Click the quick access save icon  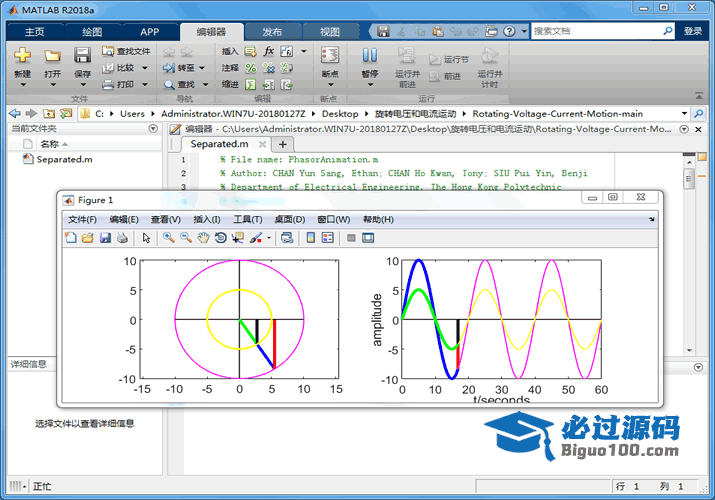(383, 31)
